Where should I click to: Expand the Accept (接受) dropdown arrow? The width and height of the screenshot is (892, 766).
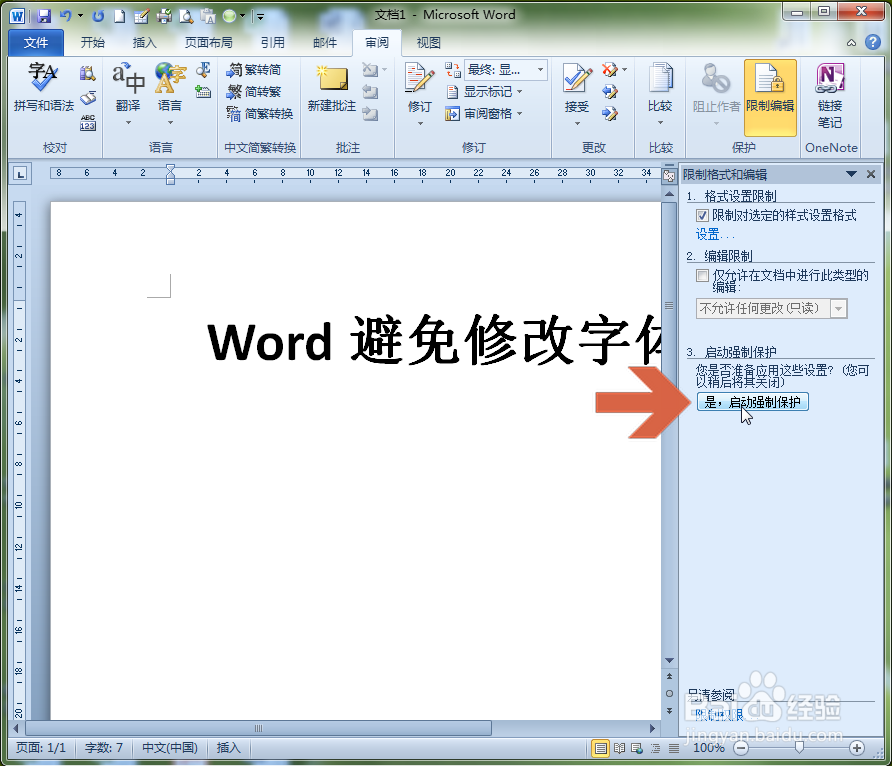coord(577,123)
